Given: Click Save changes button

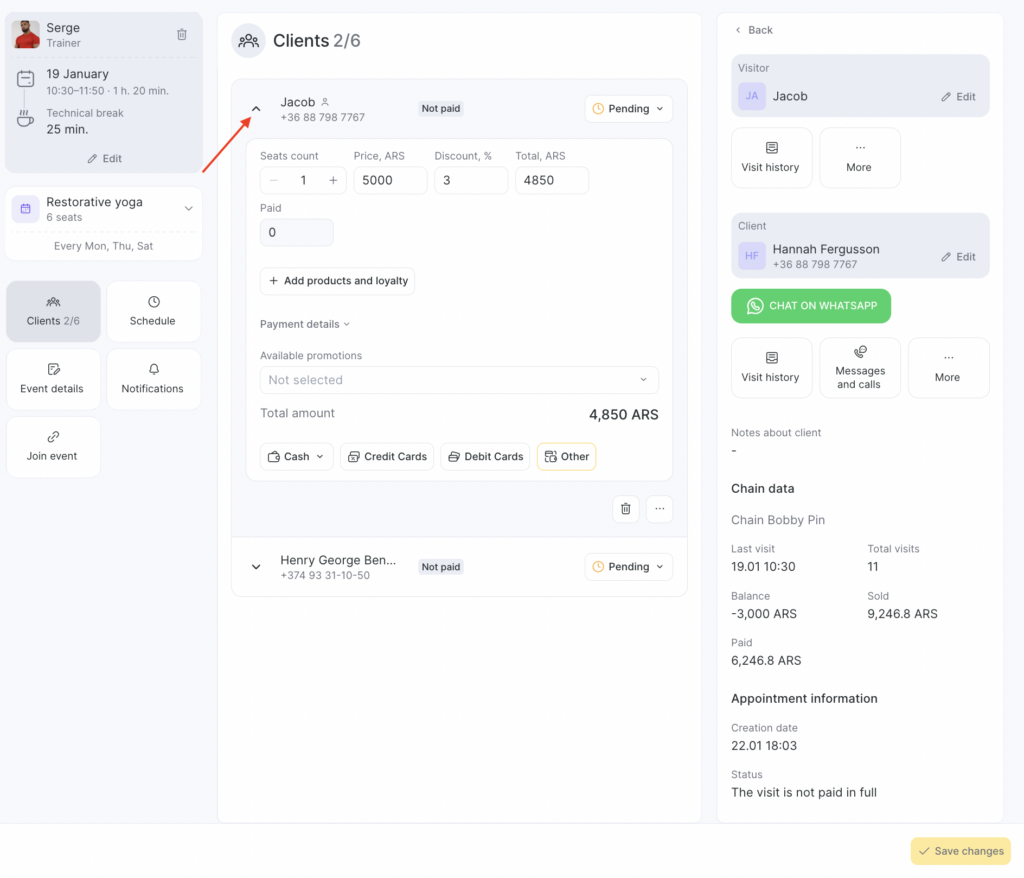Looking at the screenshot, I should 960,851.
